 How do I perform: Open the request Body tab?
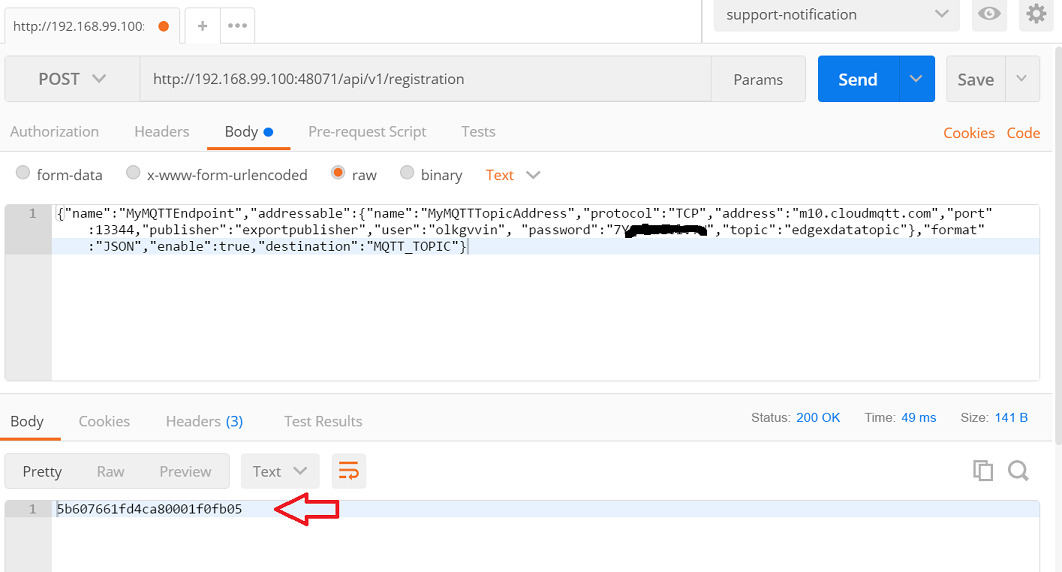click(249, 131)
